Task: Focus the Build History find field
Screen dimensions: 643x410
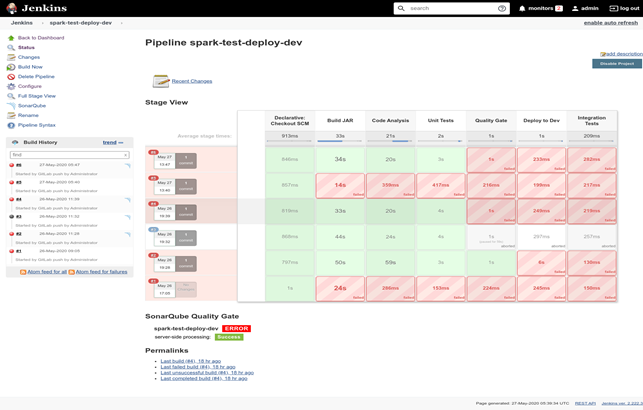Action: click(69, 155)
